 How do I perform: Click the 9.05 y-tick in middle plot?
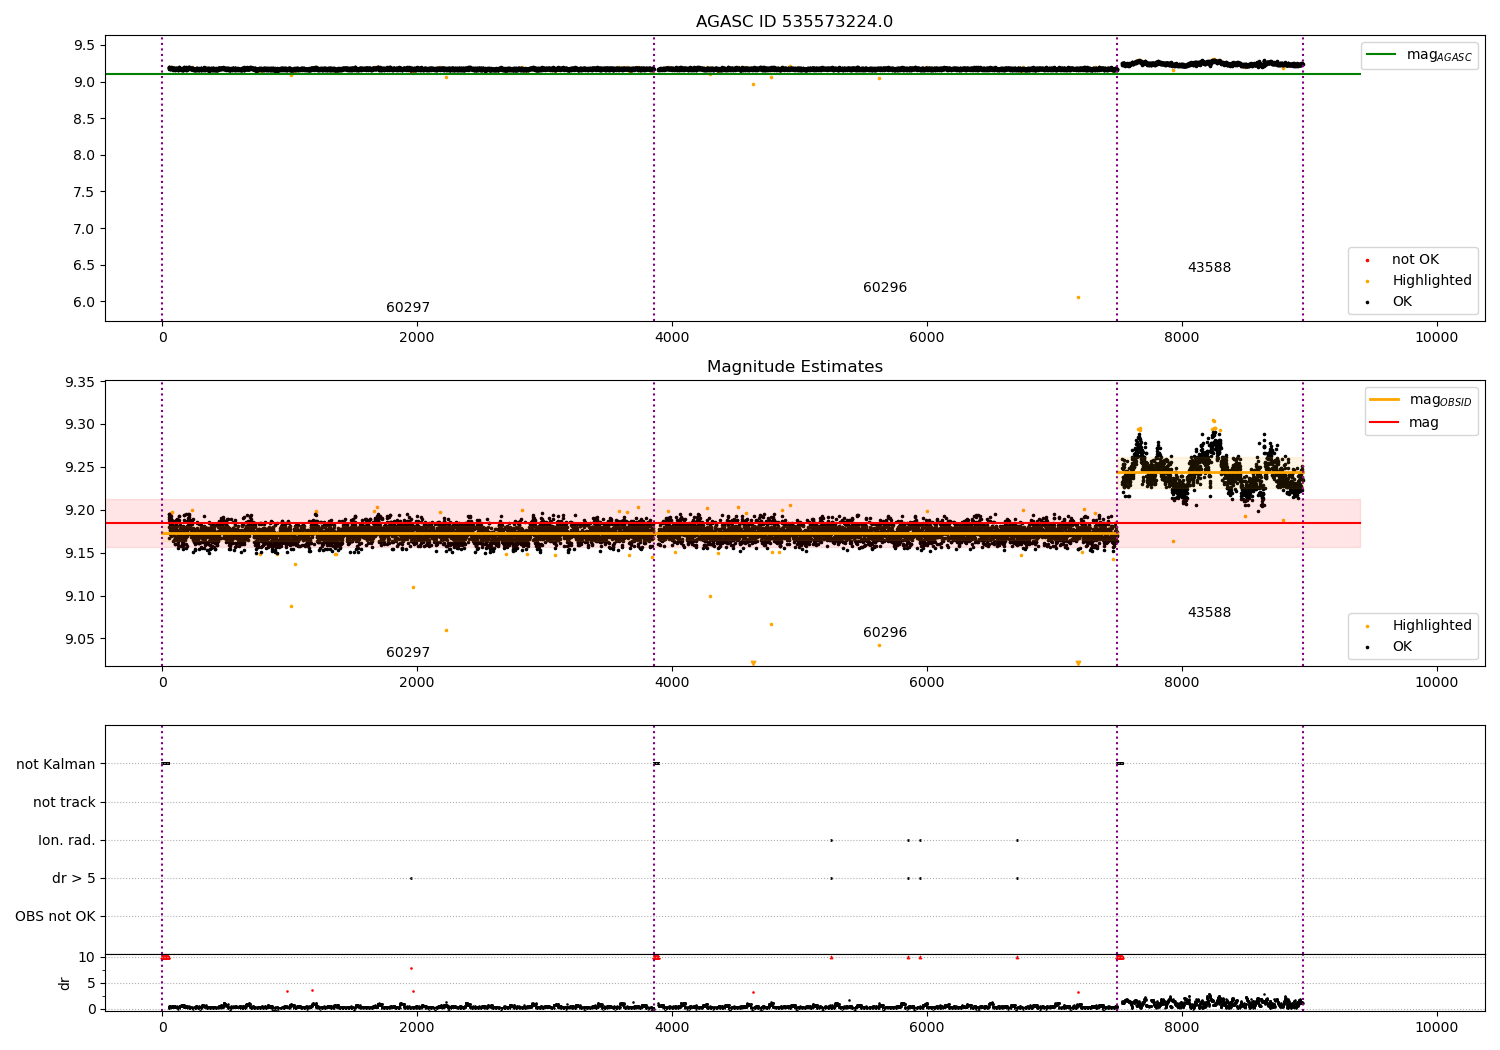coord(79,640)
